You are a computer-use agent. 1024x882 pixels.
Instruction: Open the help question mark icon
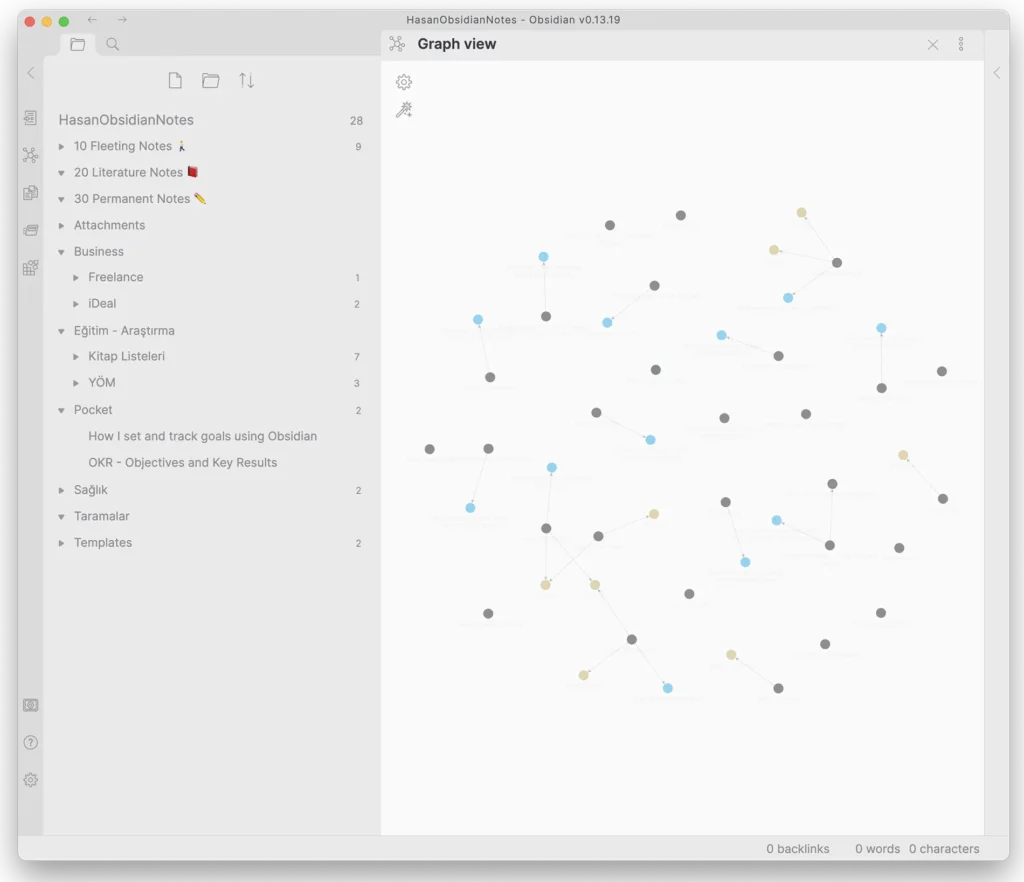[x=31, y=742]
